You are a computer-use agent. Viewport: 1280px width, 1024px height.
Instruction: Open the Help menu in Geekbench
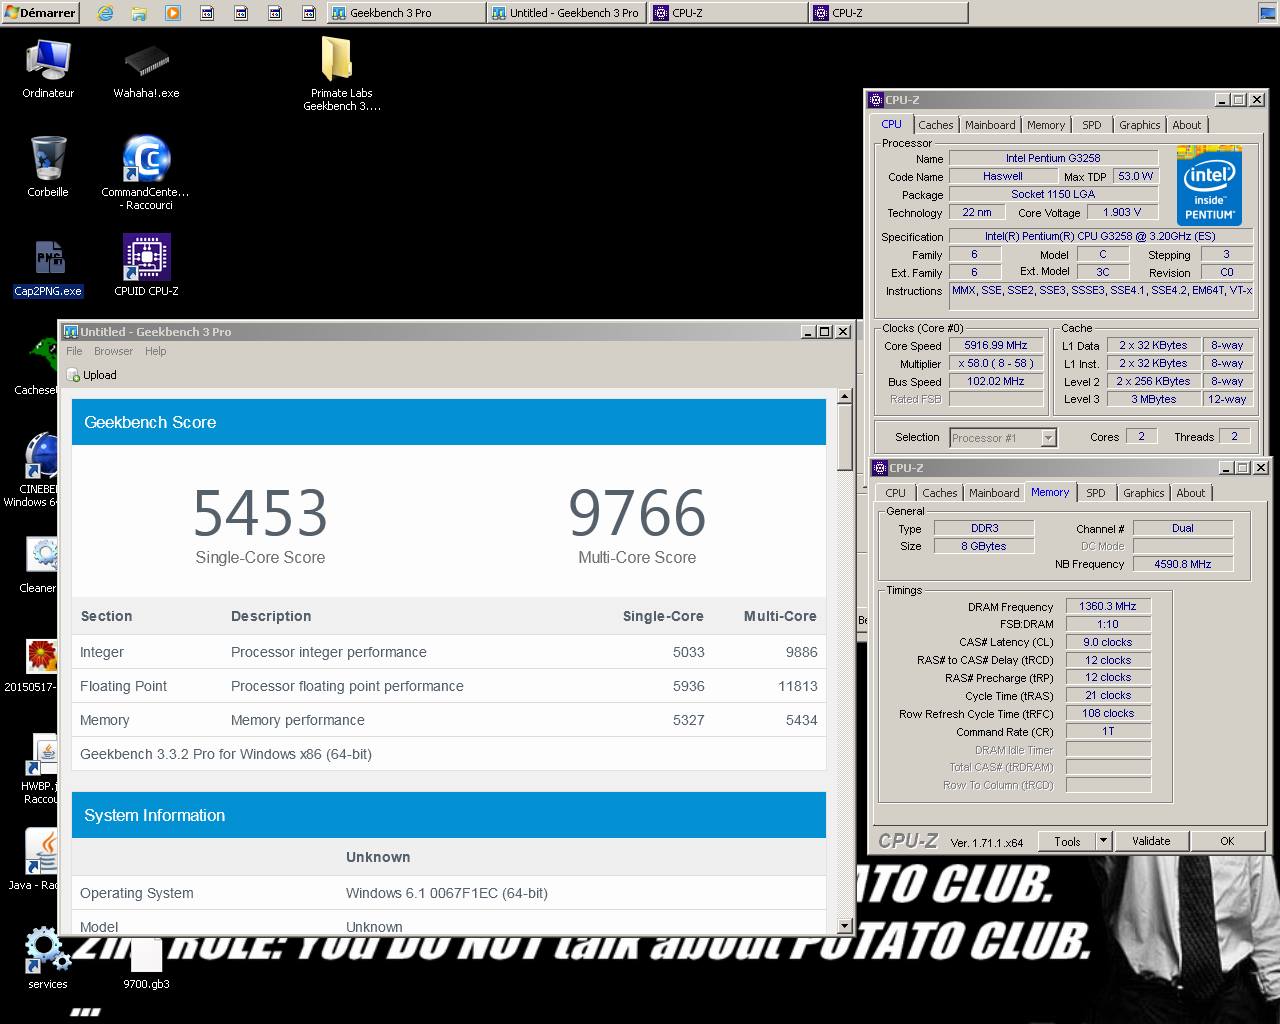(155, 351)
